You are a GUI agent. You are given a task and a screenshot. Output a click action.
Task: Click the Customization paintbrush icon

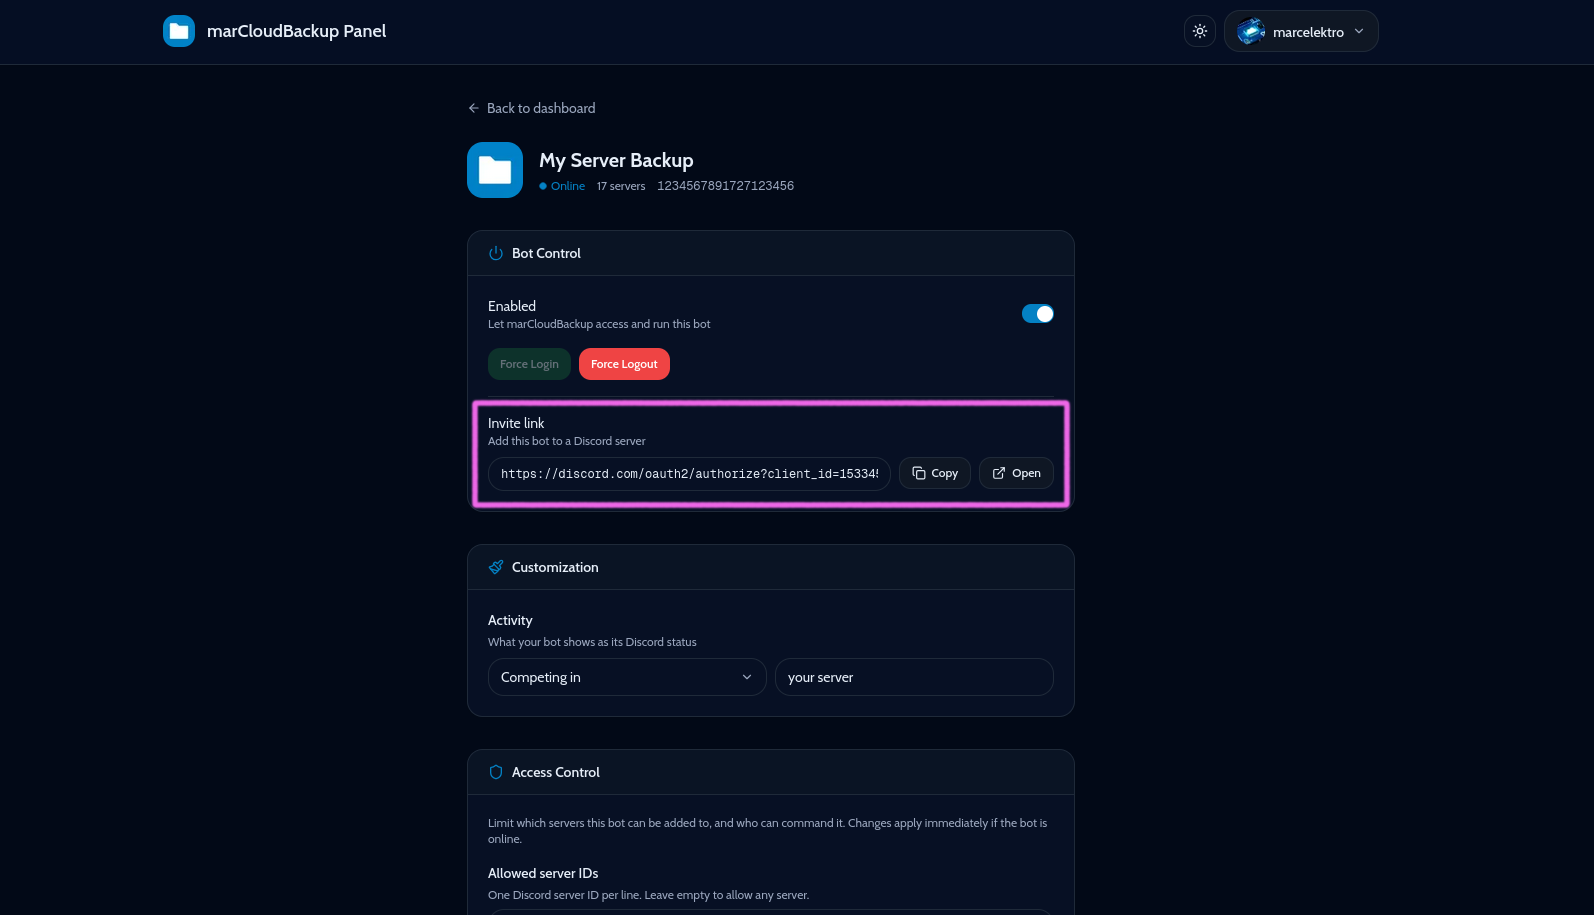(496, 567)
